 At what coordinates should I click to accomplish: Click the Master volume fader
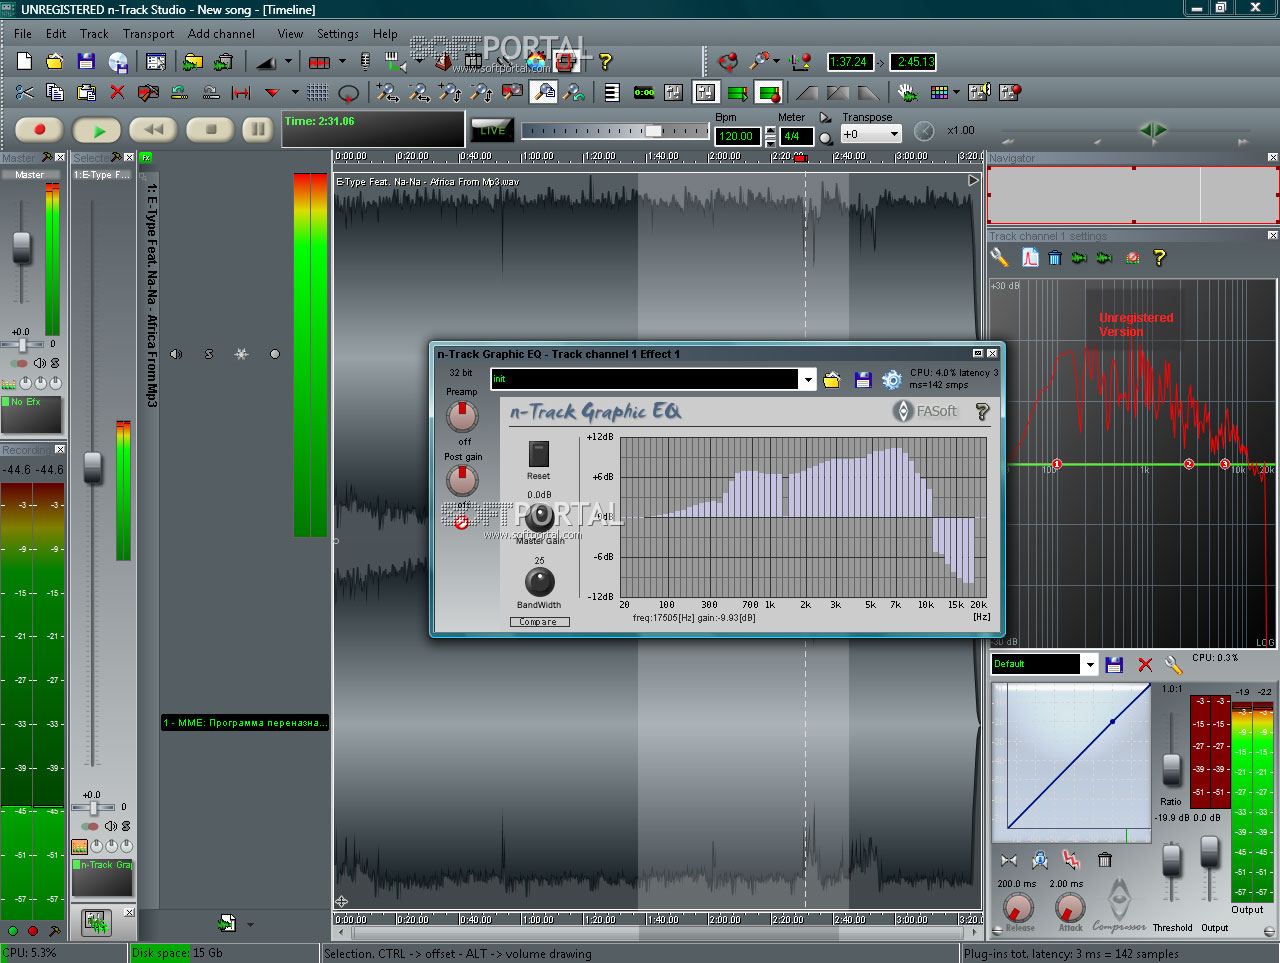tap(21, 246)
